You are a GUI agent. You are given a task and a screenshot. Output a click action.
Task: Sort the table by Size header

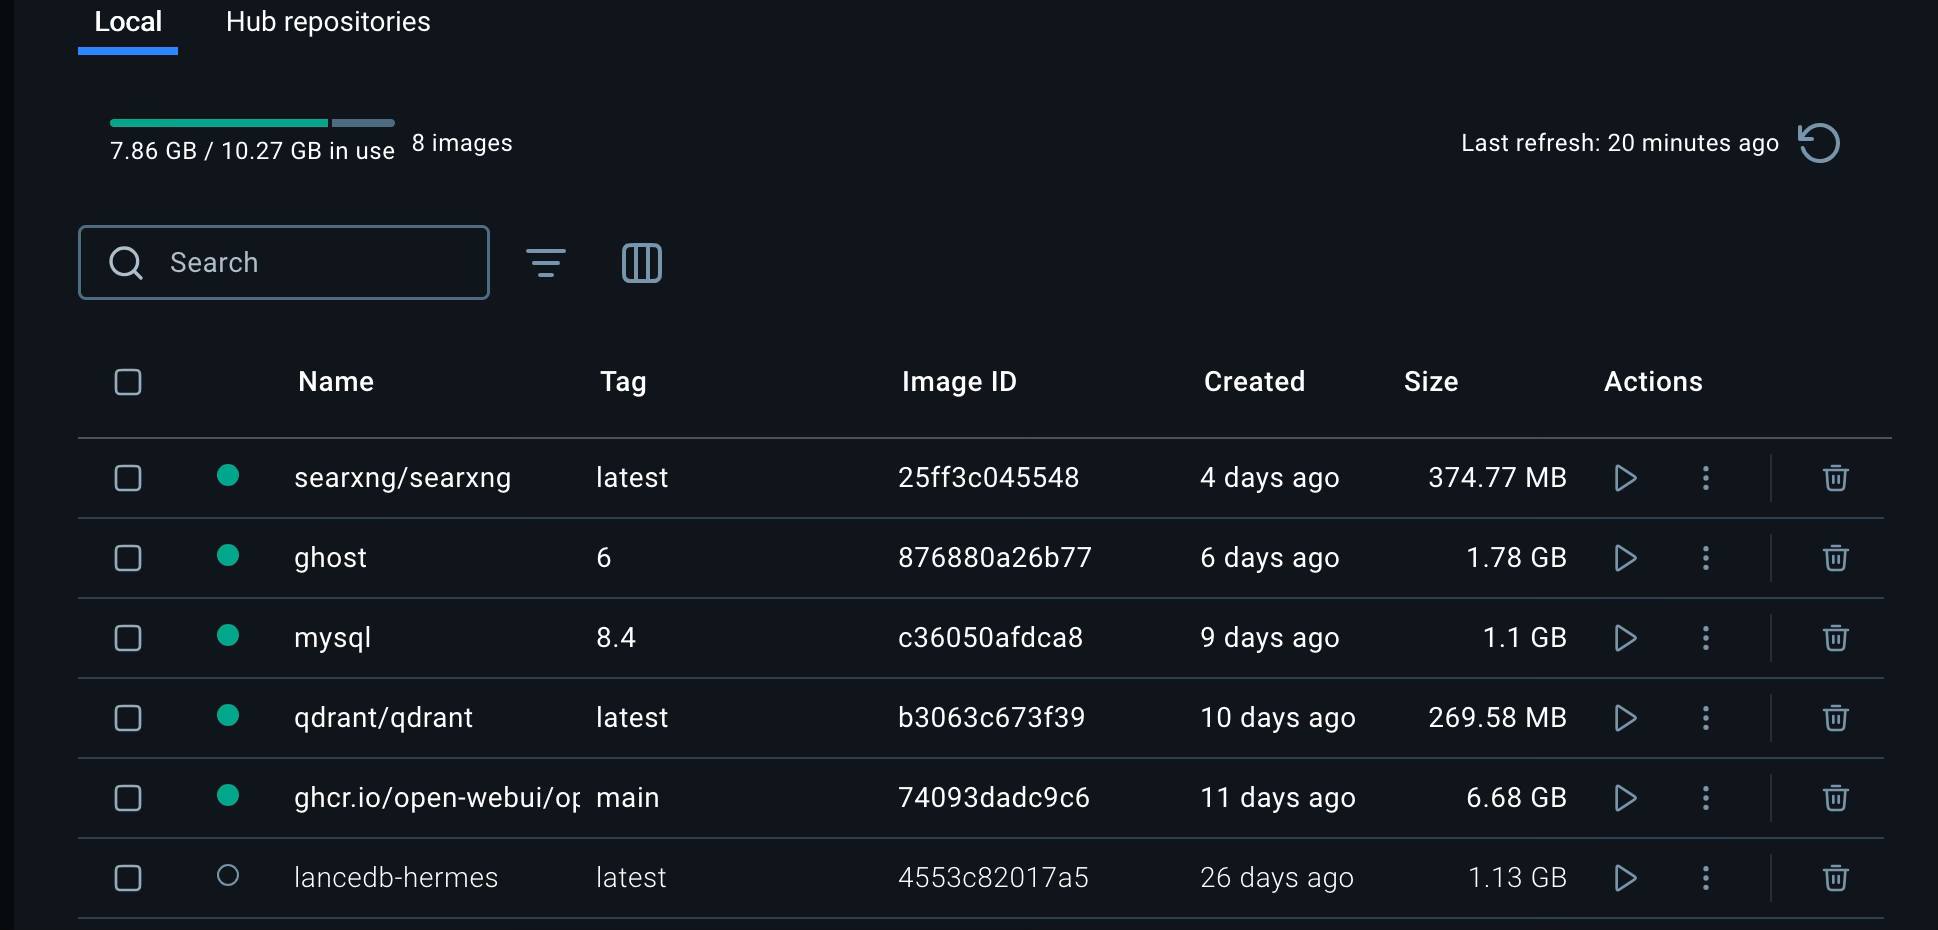point(1431,382)
